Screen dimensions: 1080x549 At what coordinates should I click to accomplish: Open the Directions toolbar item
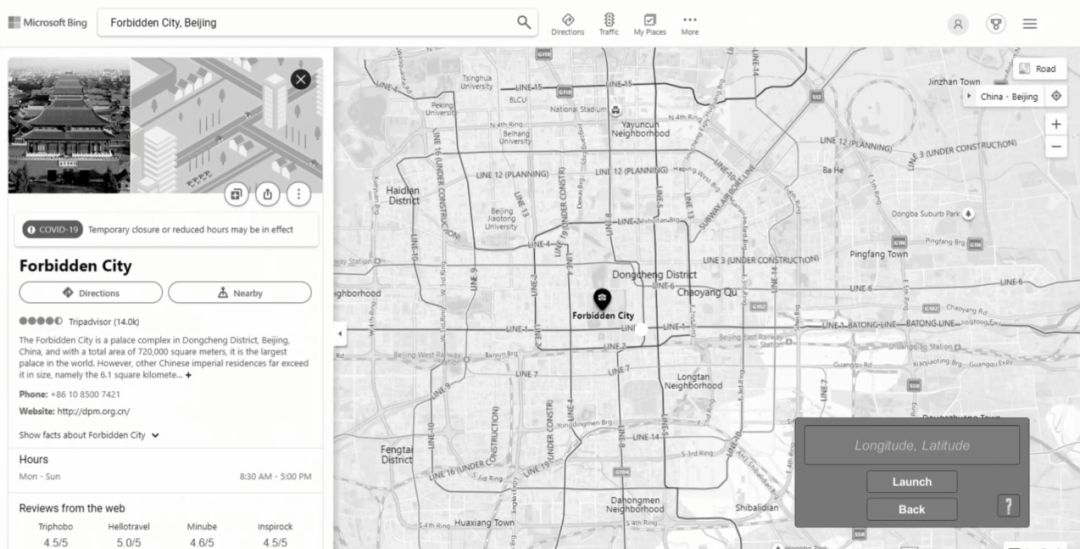(568, 24)
